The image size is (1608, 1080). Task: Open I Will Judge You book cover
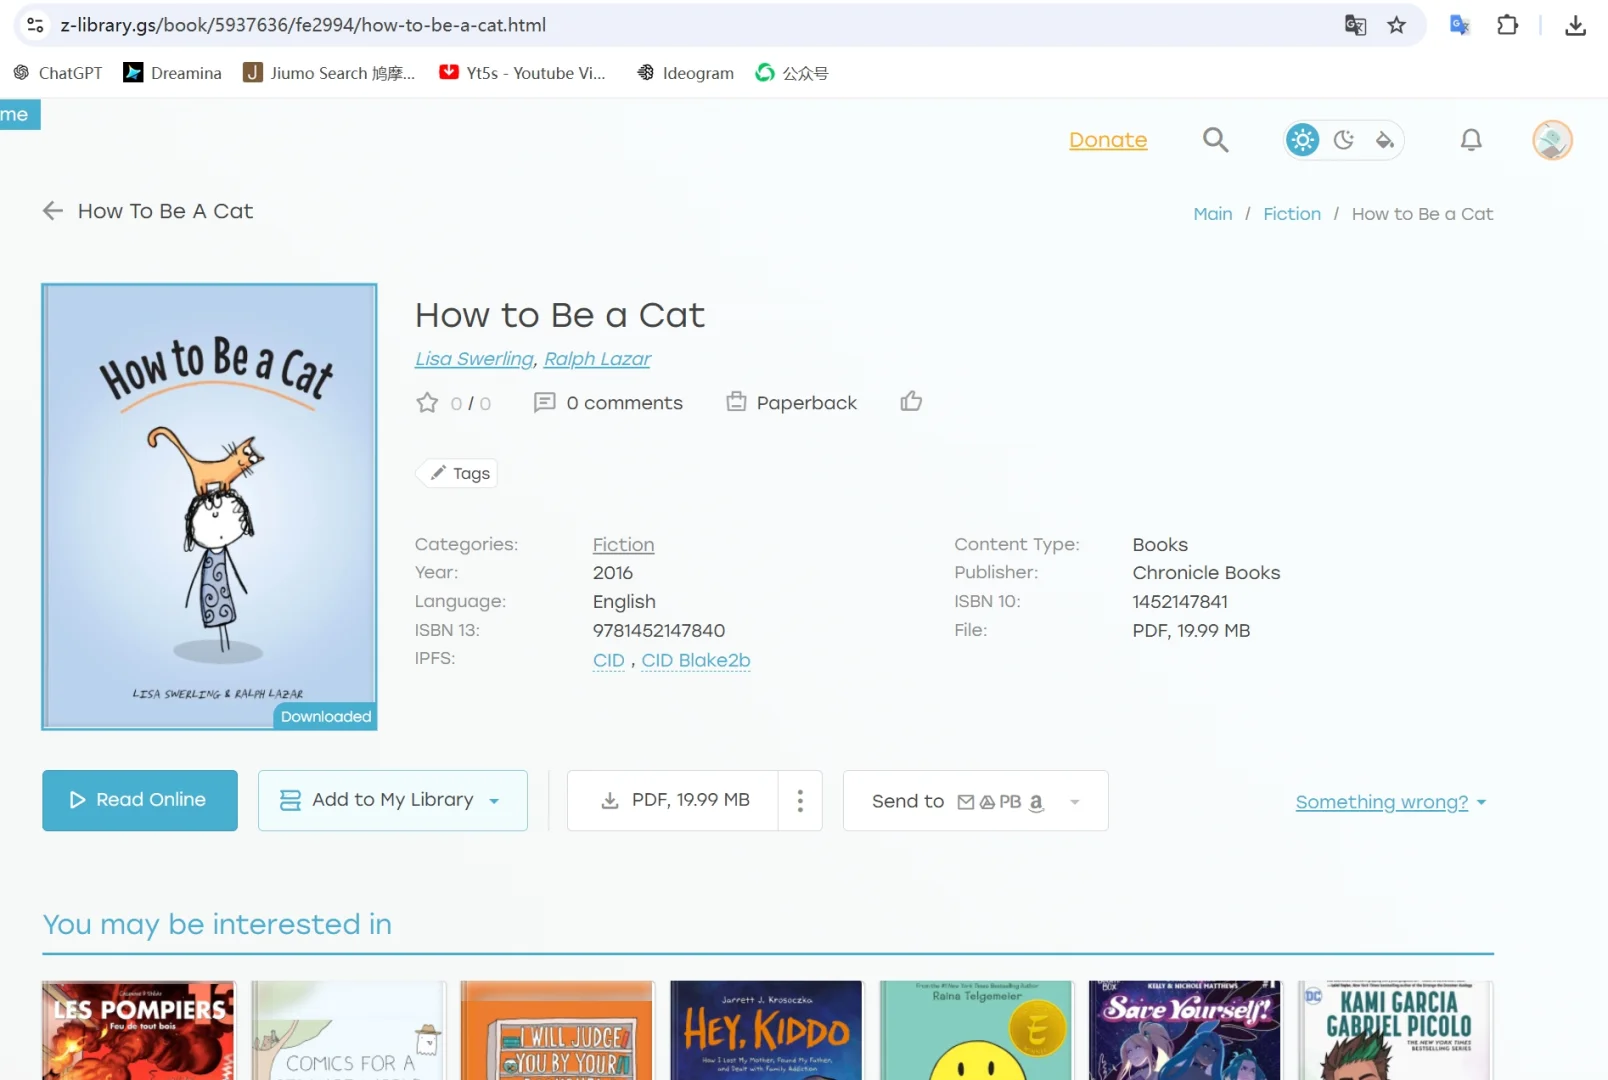tap(557, 1030)
